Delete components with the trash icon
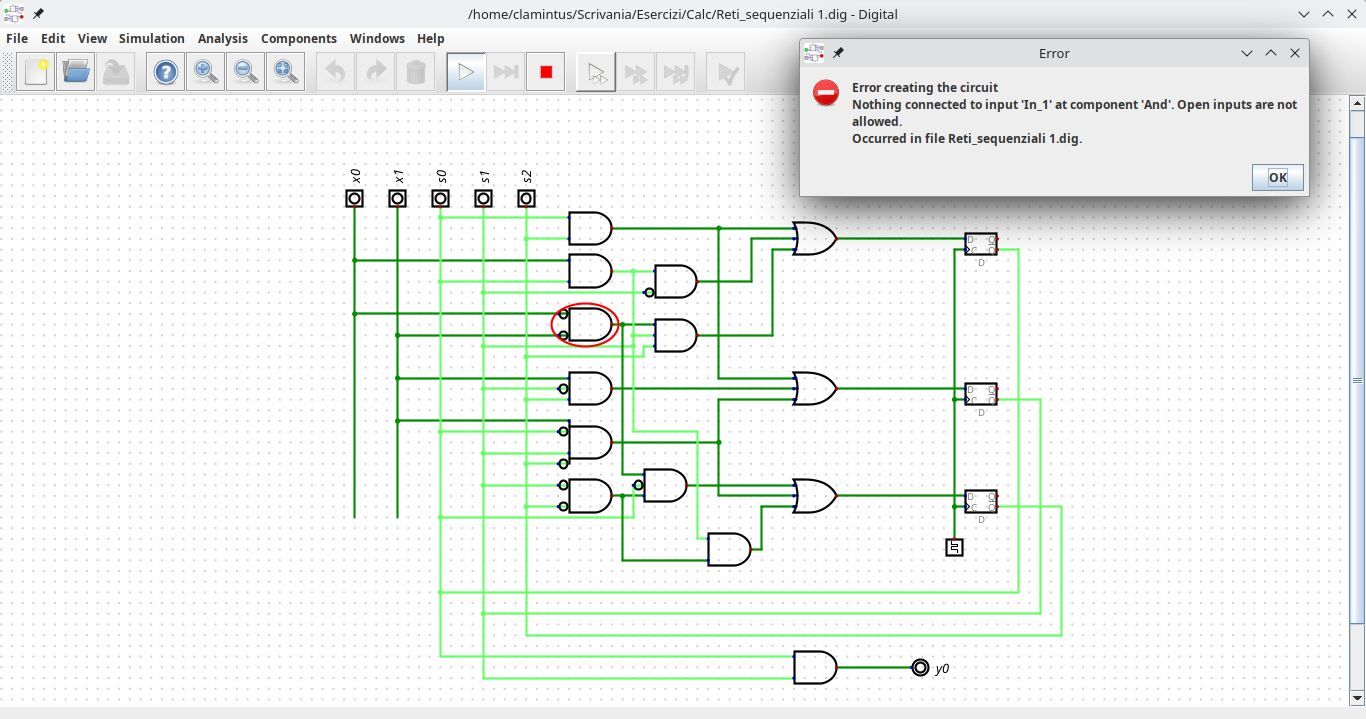The height and width of the screenshot is (719, 1366). point(415,71)
